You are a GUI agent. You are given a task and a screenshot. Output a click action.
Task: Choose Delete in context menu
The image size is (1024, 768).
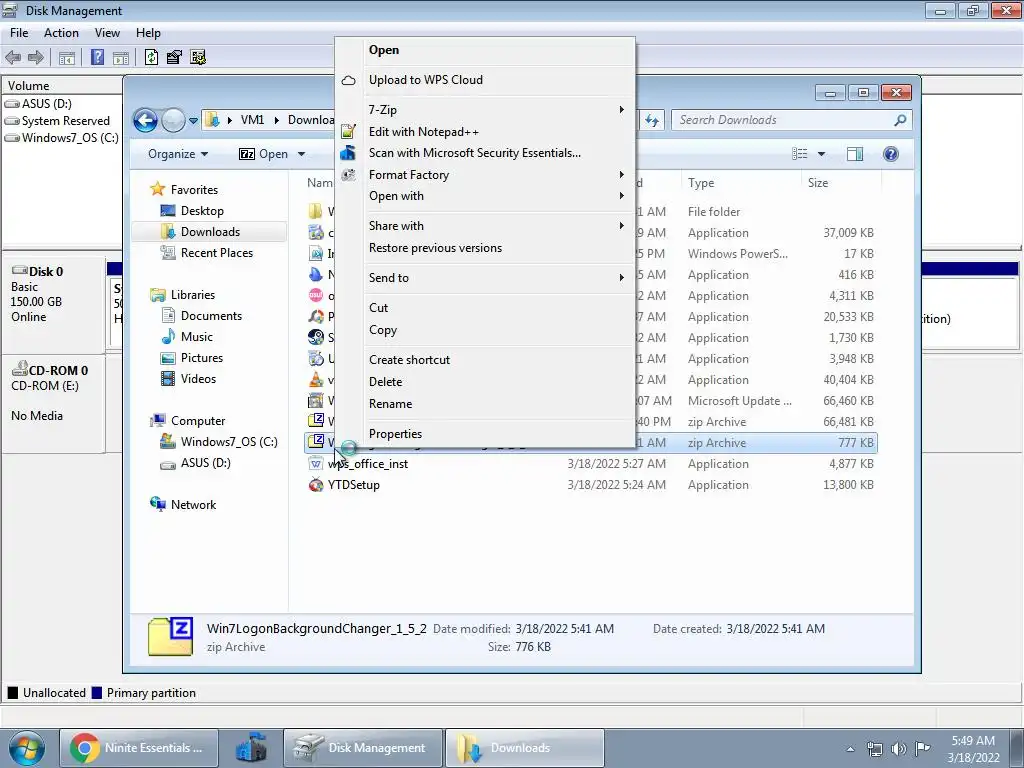498,382
